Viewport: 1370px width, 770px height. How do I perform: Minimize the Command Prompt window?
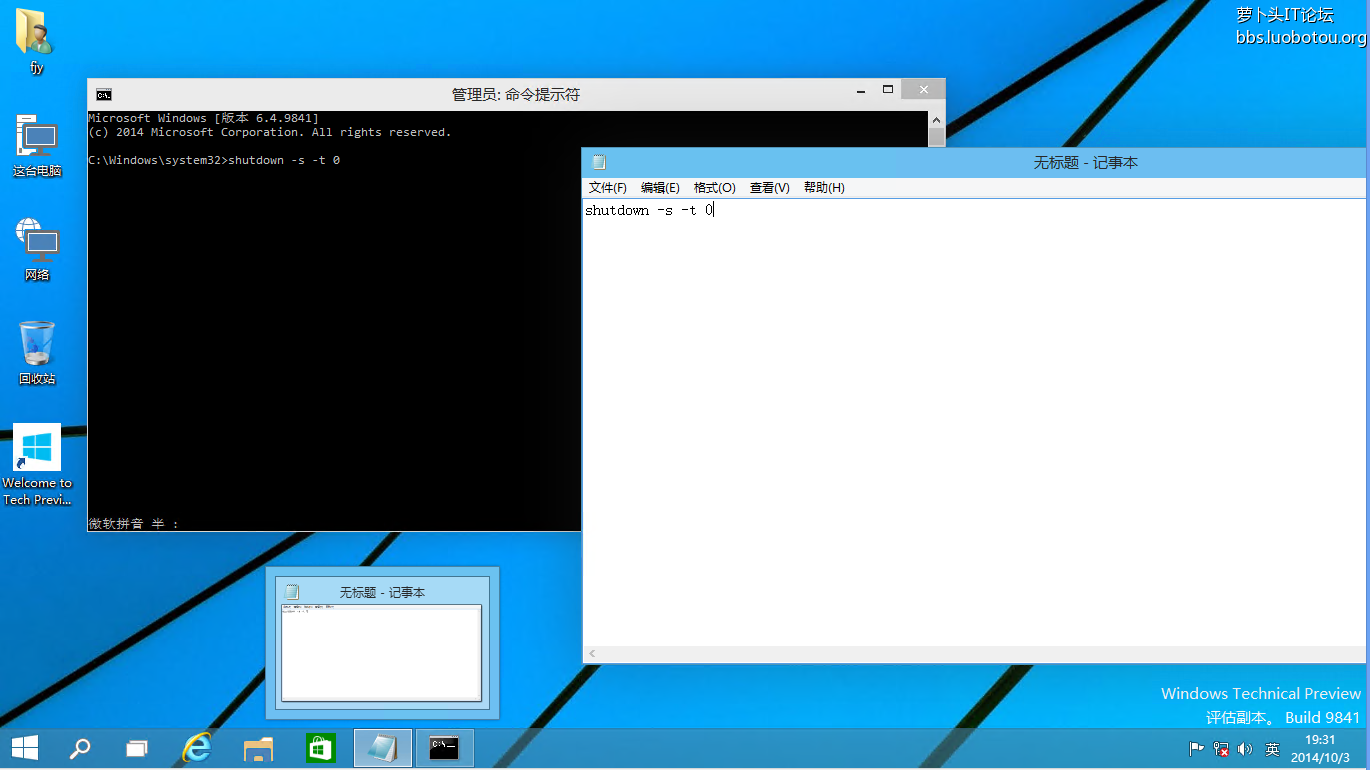(861, 90)
